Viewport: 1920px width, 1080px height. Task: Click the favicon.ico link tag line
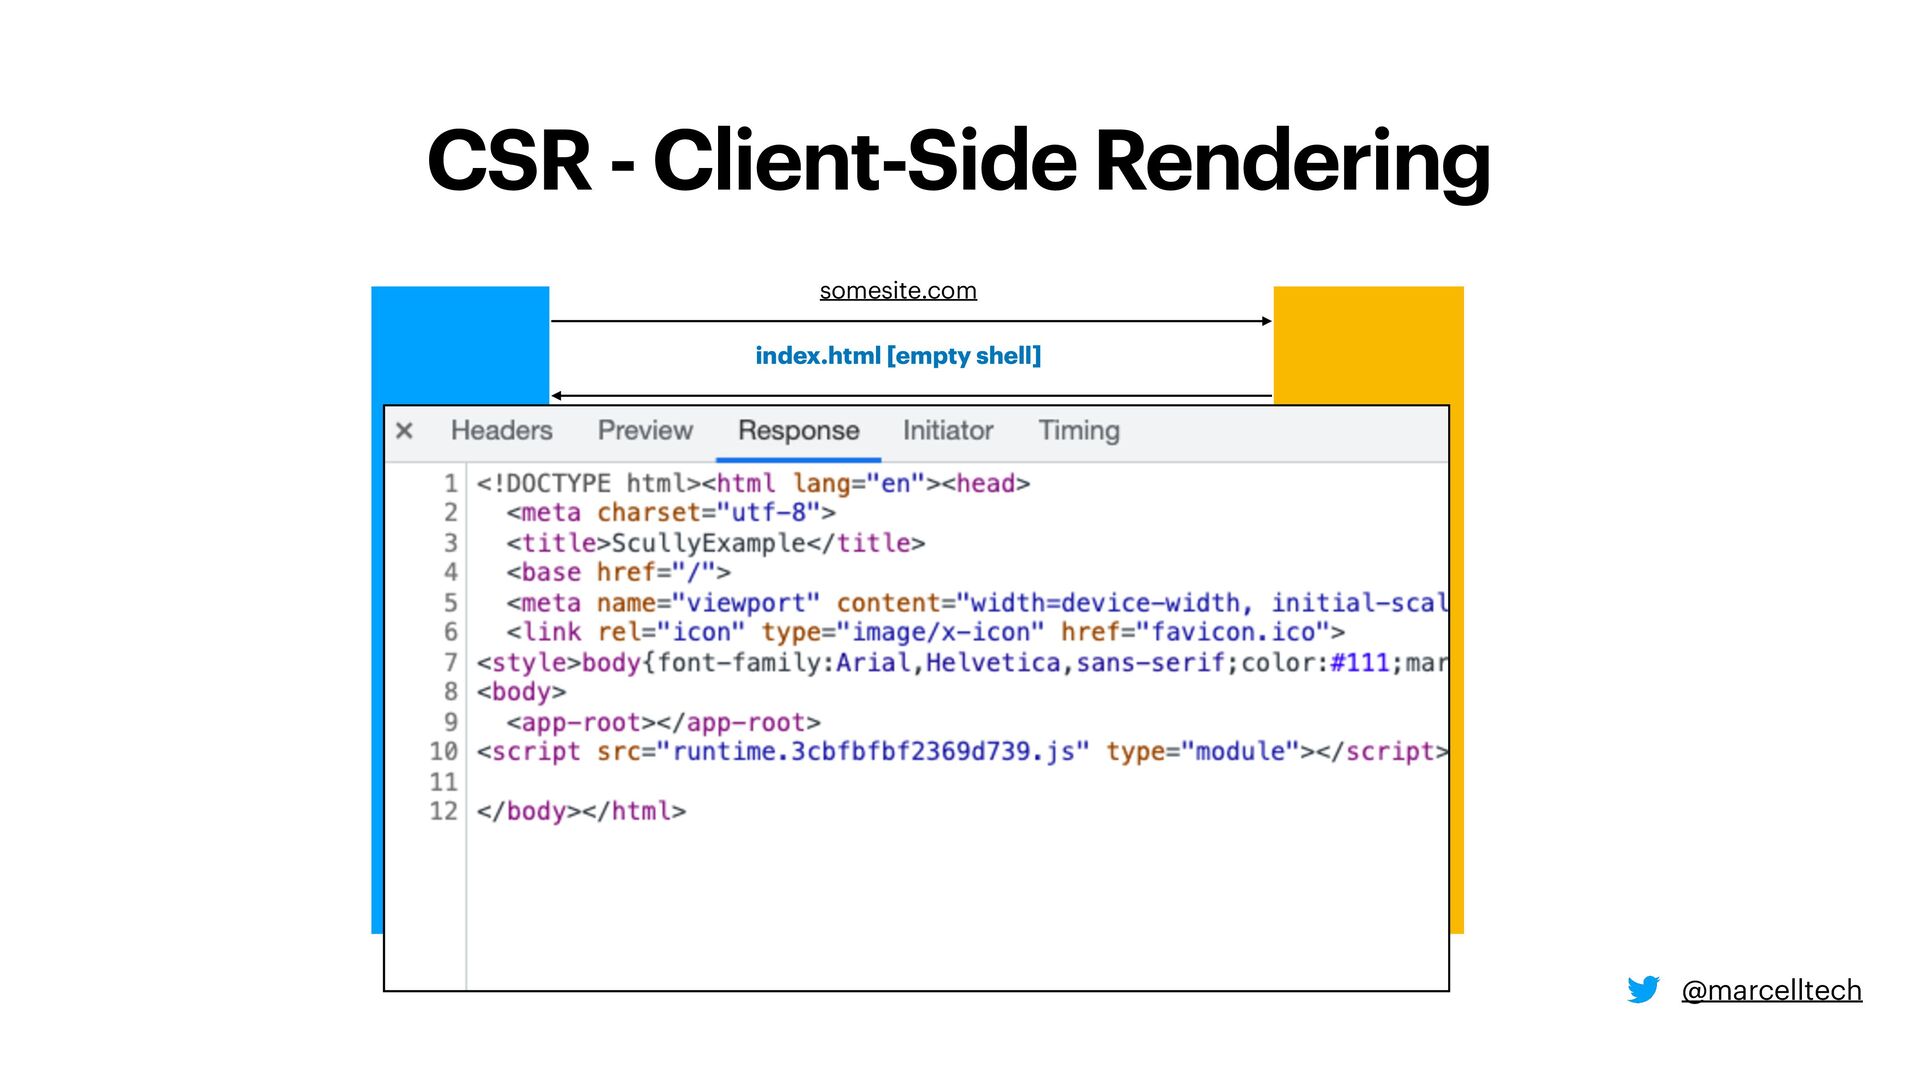925,633
